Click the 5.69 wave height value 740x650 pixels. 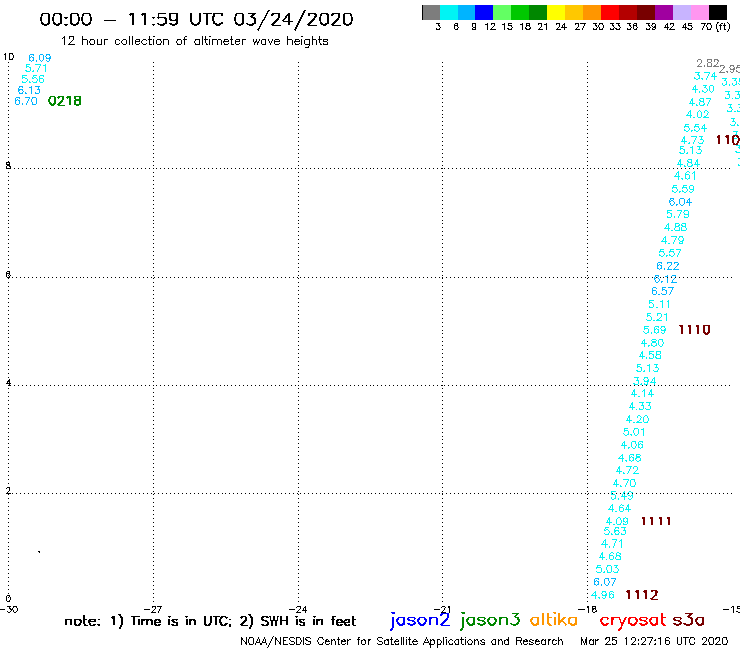tap(655, 330)
